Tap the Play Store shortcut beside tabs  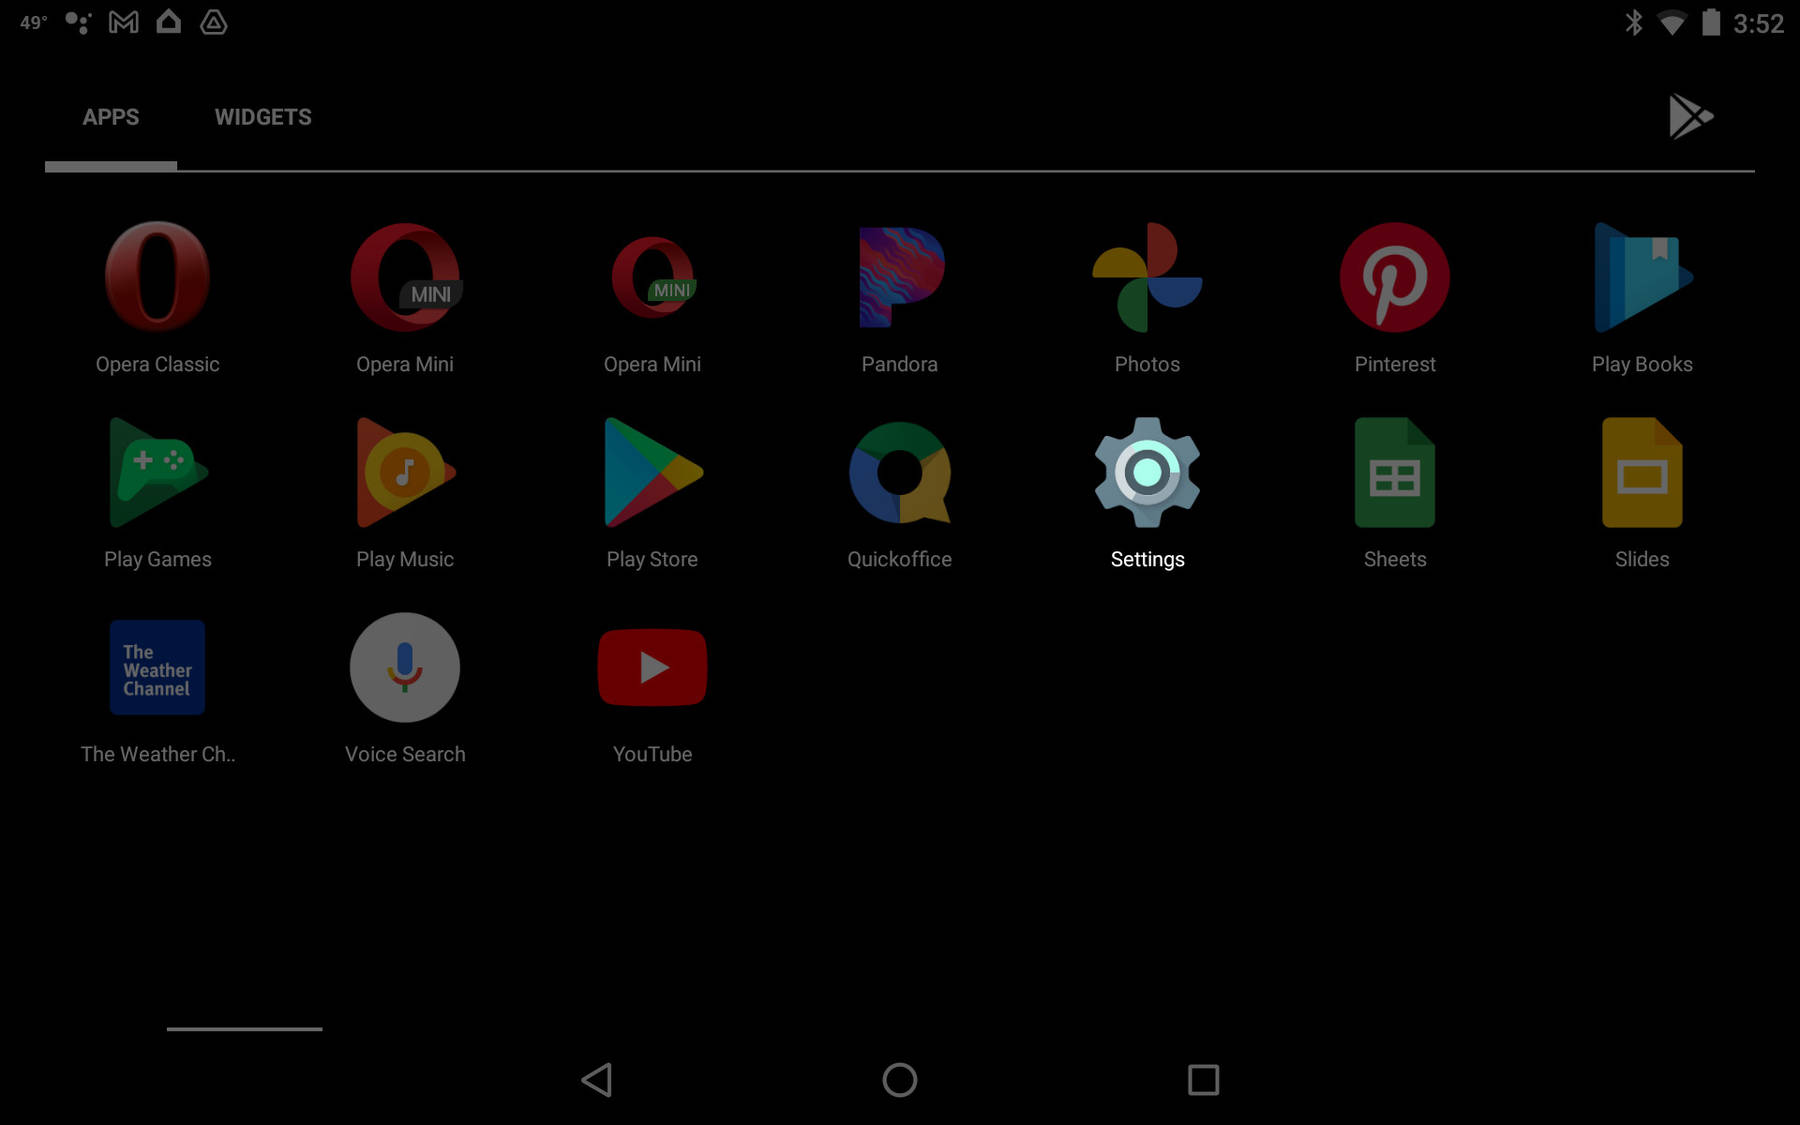click(1691, 116)
